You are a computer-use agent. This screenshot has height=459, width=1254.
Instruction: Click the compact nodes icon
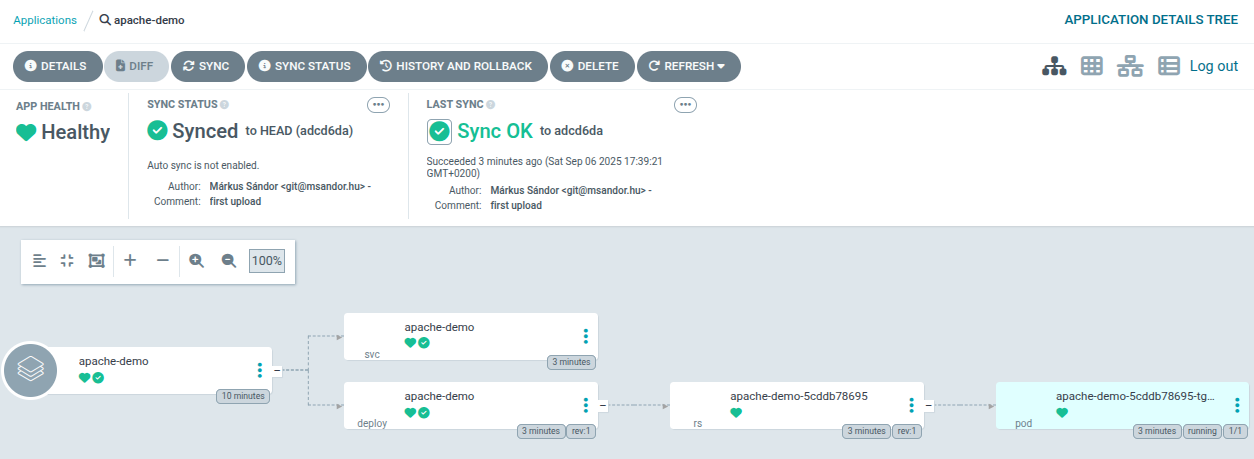pos(67,260)
